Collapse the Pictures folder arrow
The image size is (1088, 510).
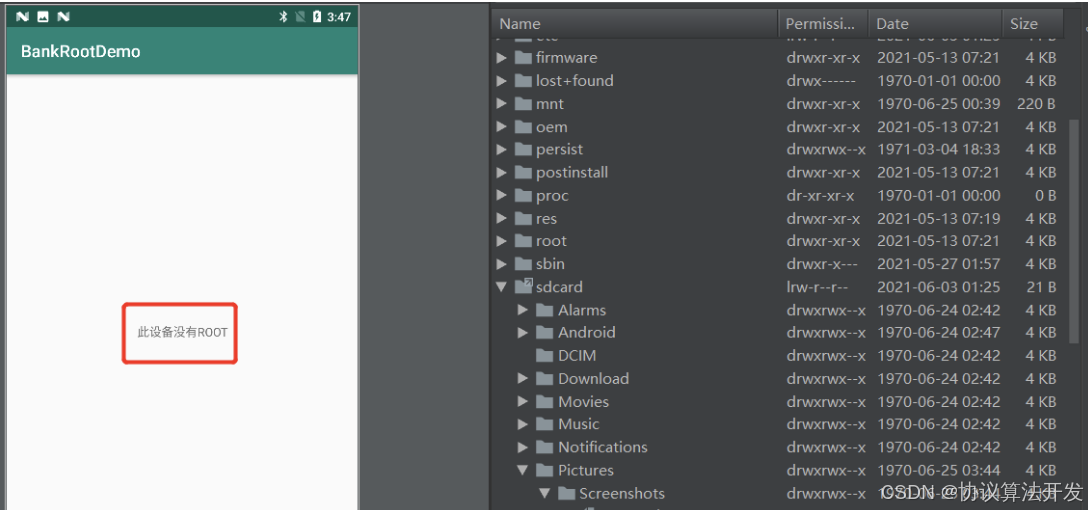523,470
